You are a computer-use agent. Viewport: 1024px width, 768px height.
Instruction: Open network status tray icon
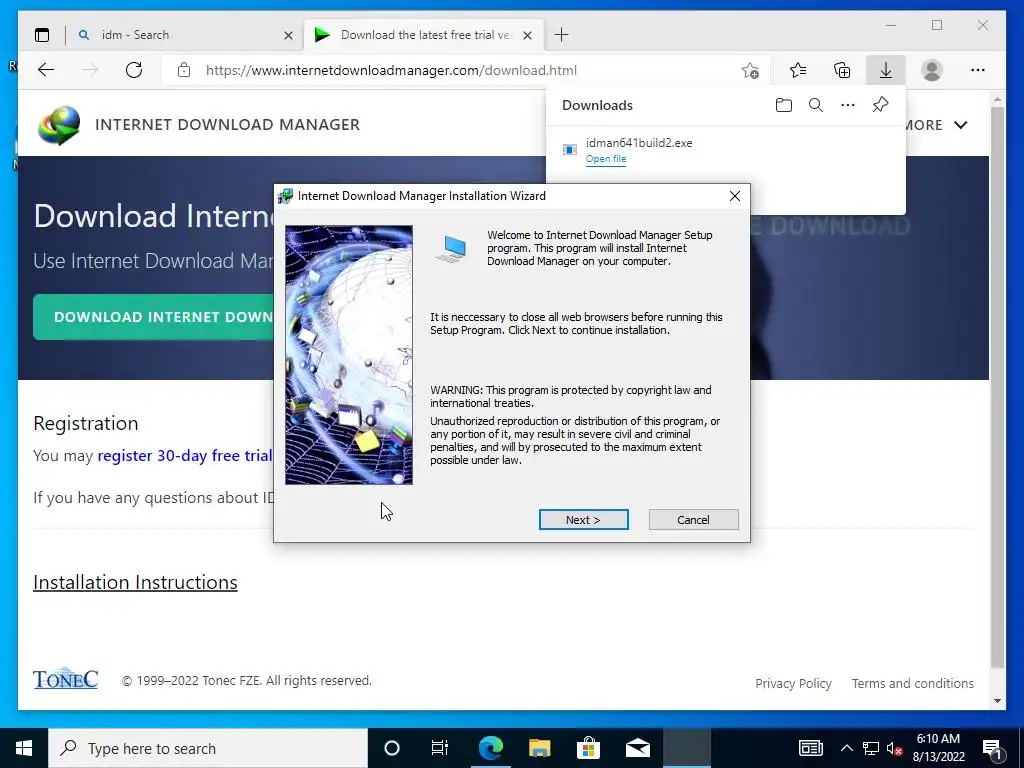point(871,748)
